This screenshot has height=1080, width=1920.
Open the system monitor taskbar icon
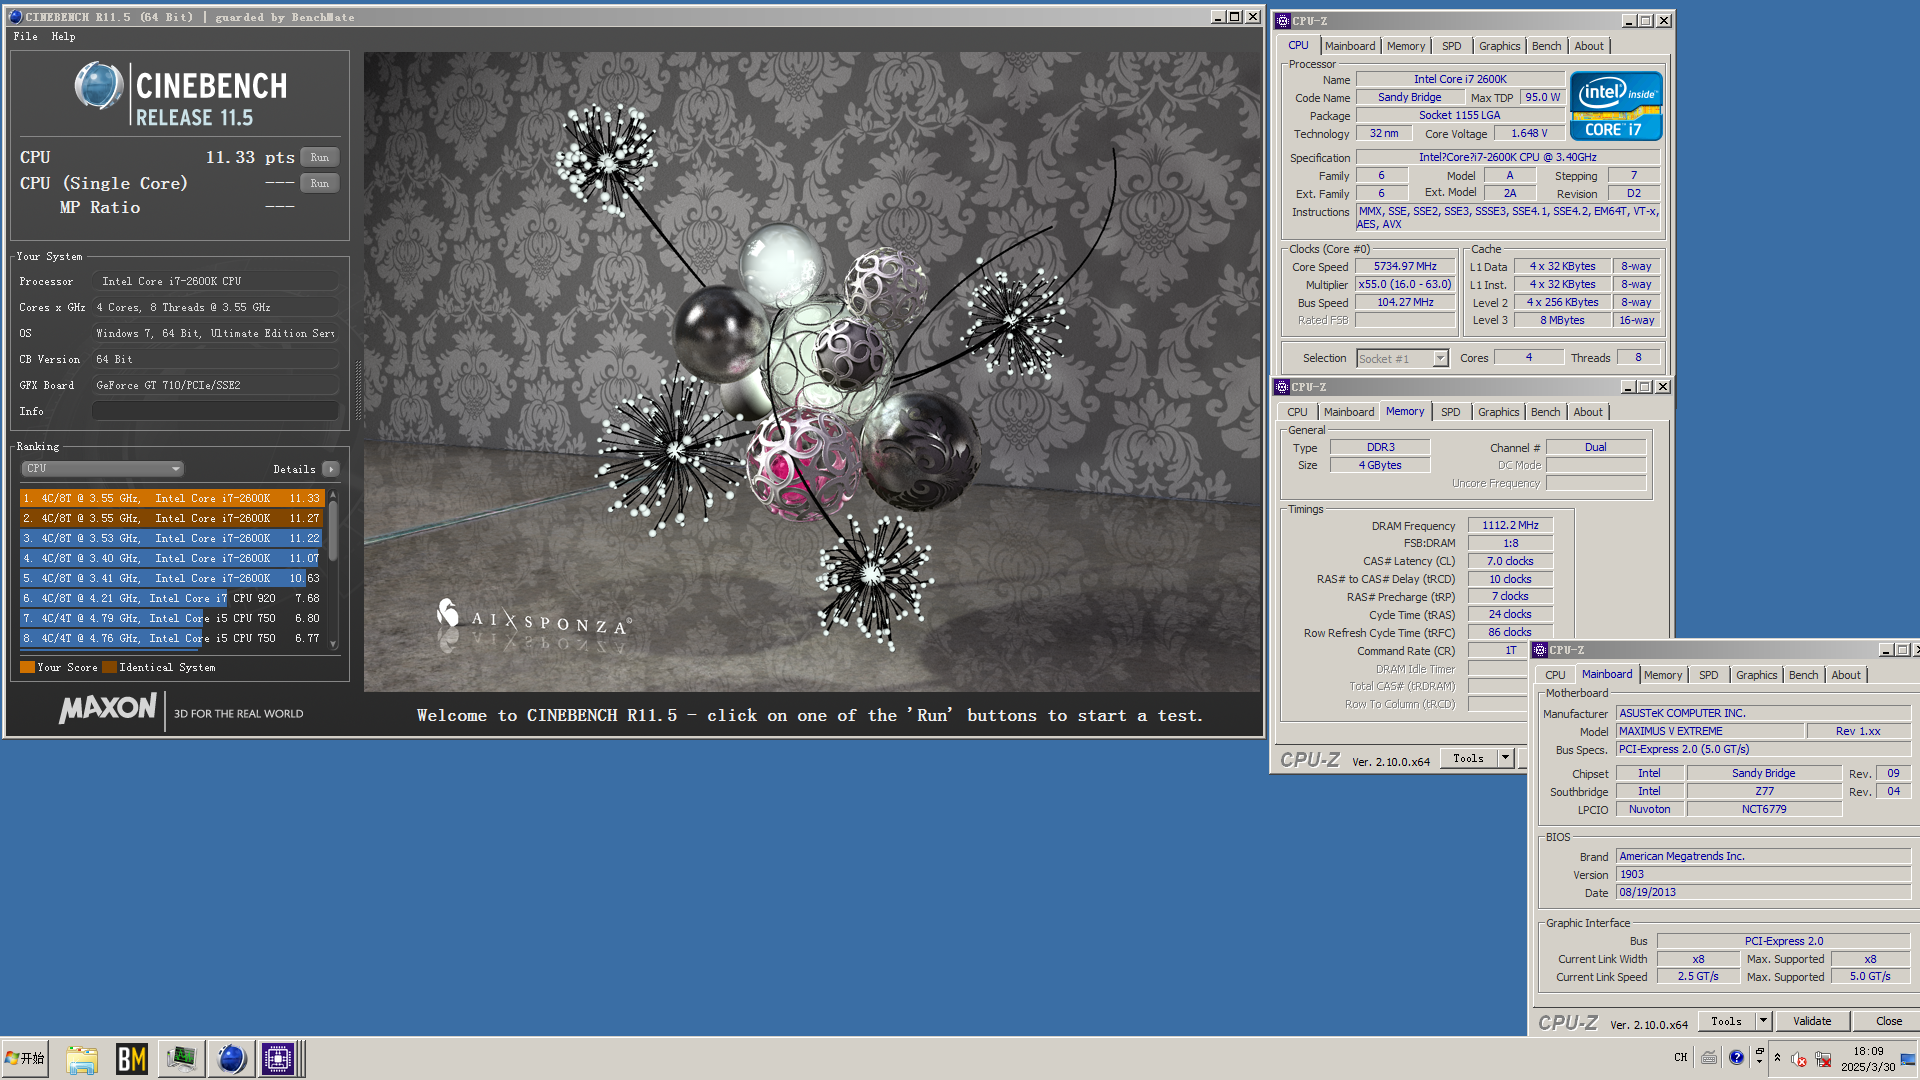pos(181,1059)
